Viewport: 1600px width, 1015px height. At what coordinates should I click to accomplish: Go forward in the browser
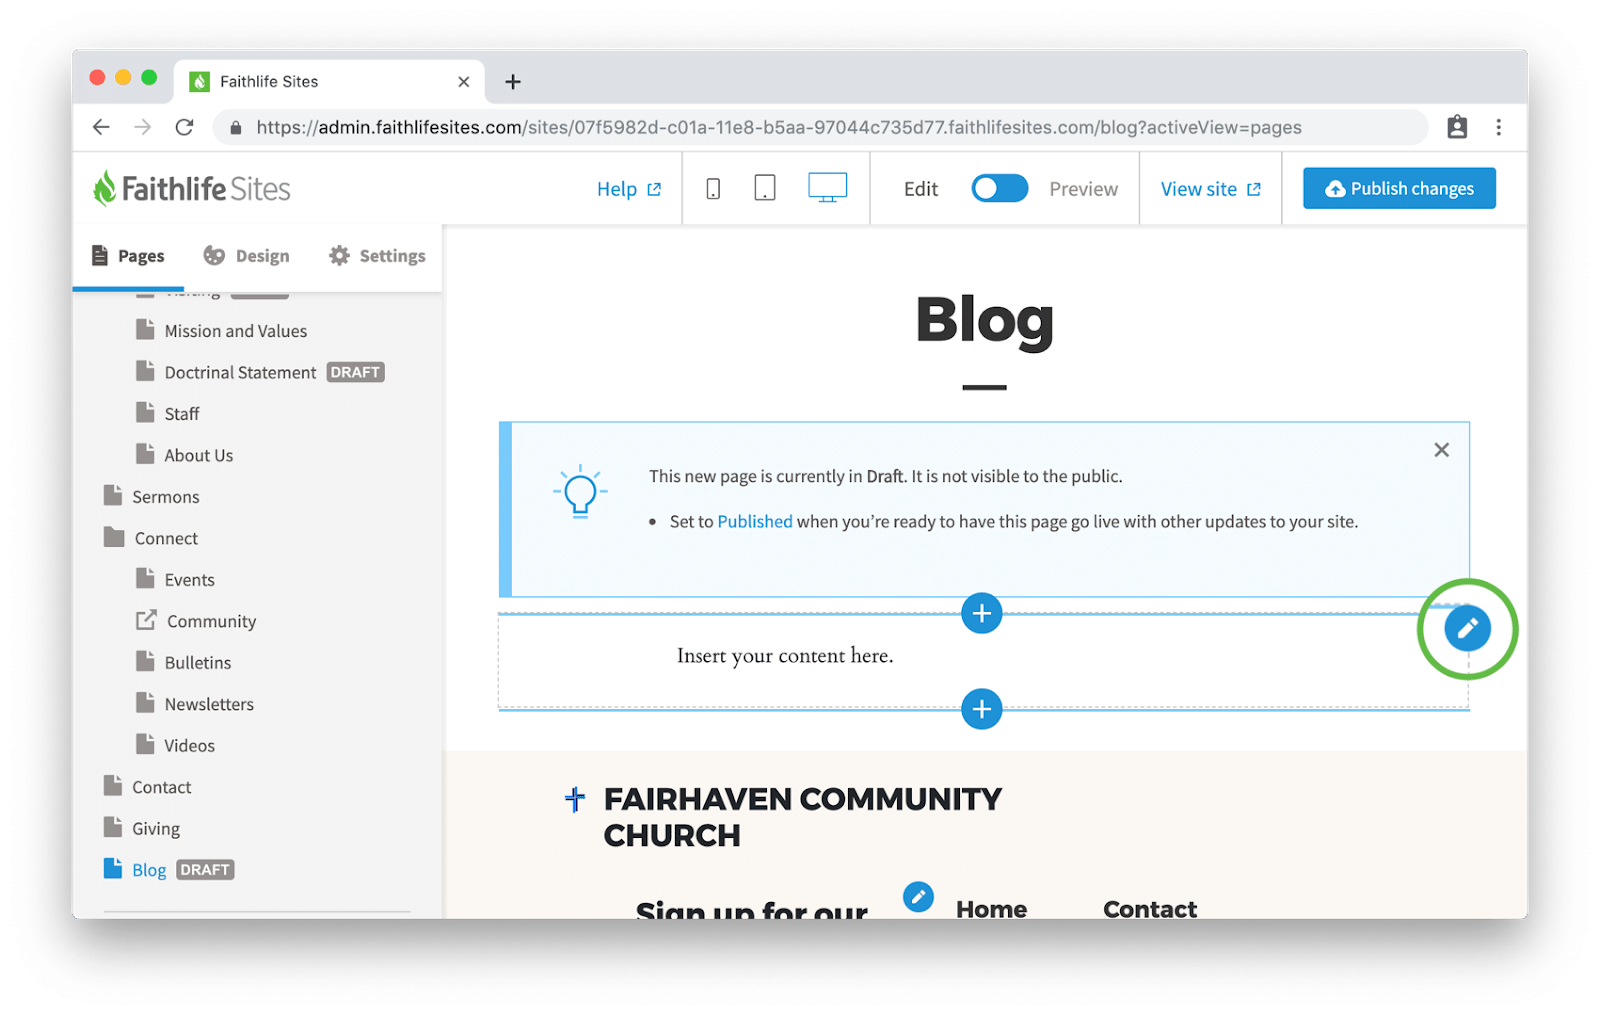(x=143, y=127)
